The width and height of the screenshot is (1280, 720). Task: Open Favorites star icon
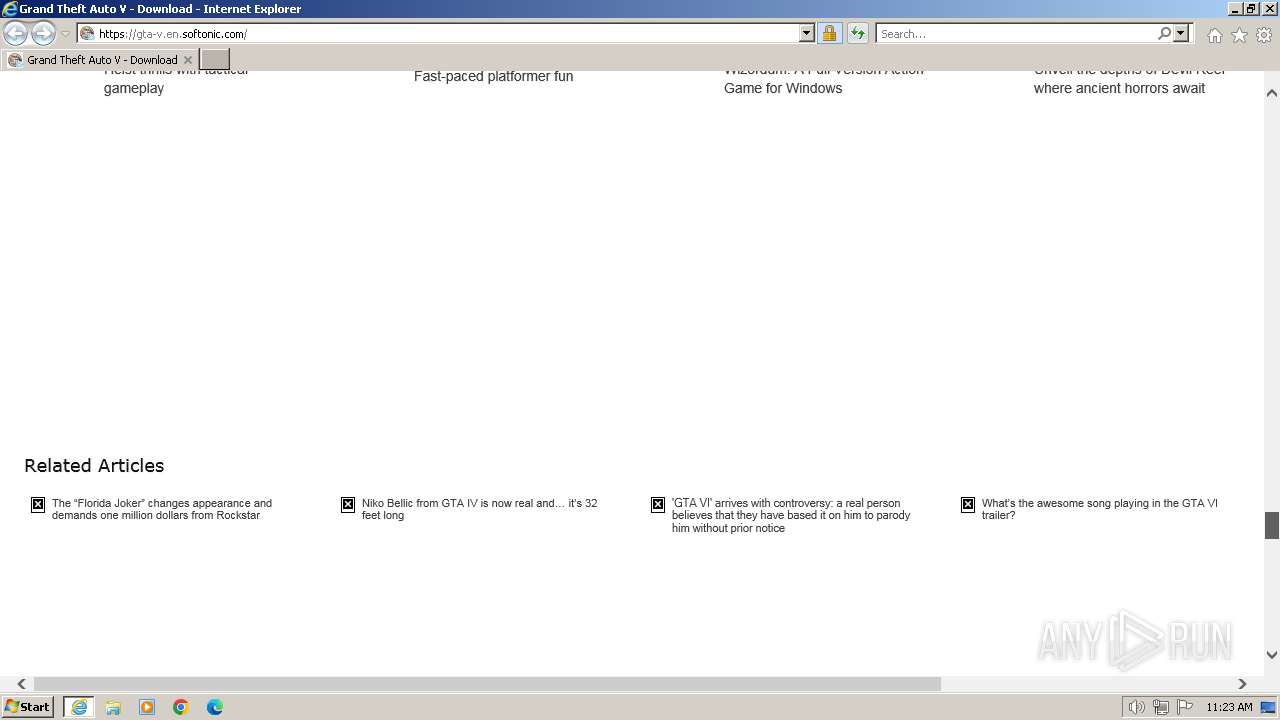(x=1239, y=35)
